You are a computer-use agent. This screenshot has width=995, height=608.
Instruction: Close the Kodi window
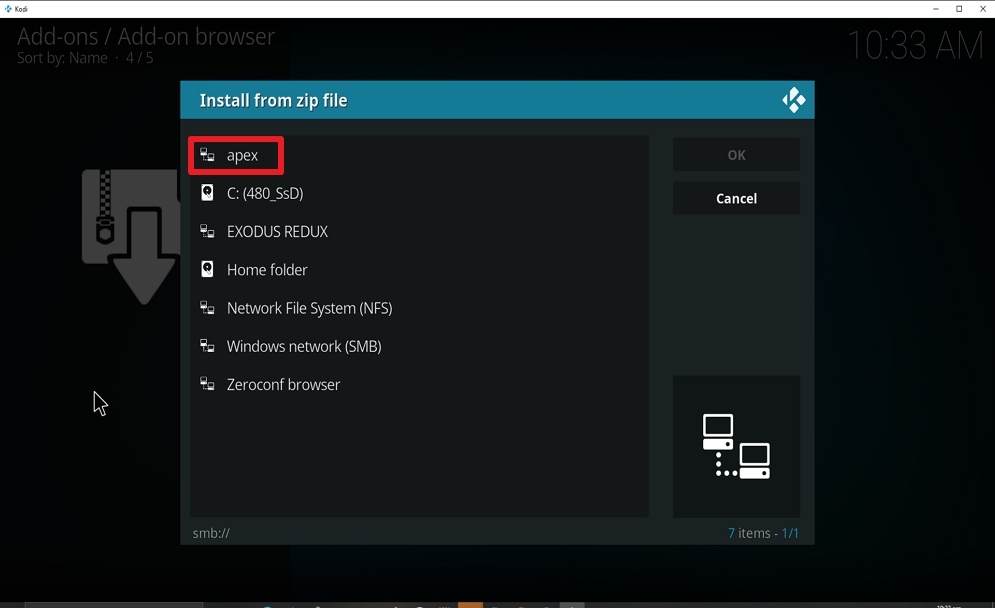point(983,9)
